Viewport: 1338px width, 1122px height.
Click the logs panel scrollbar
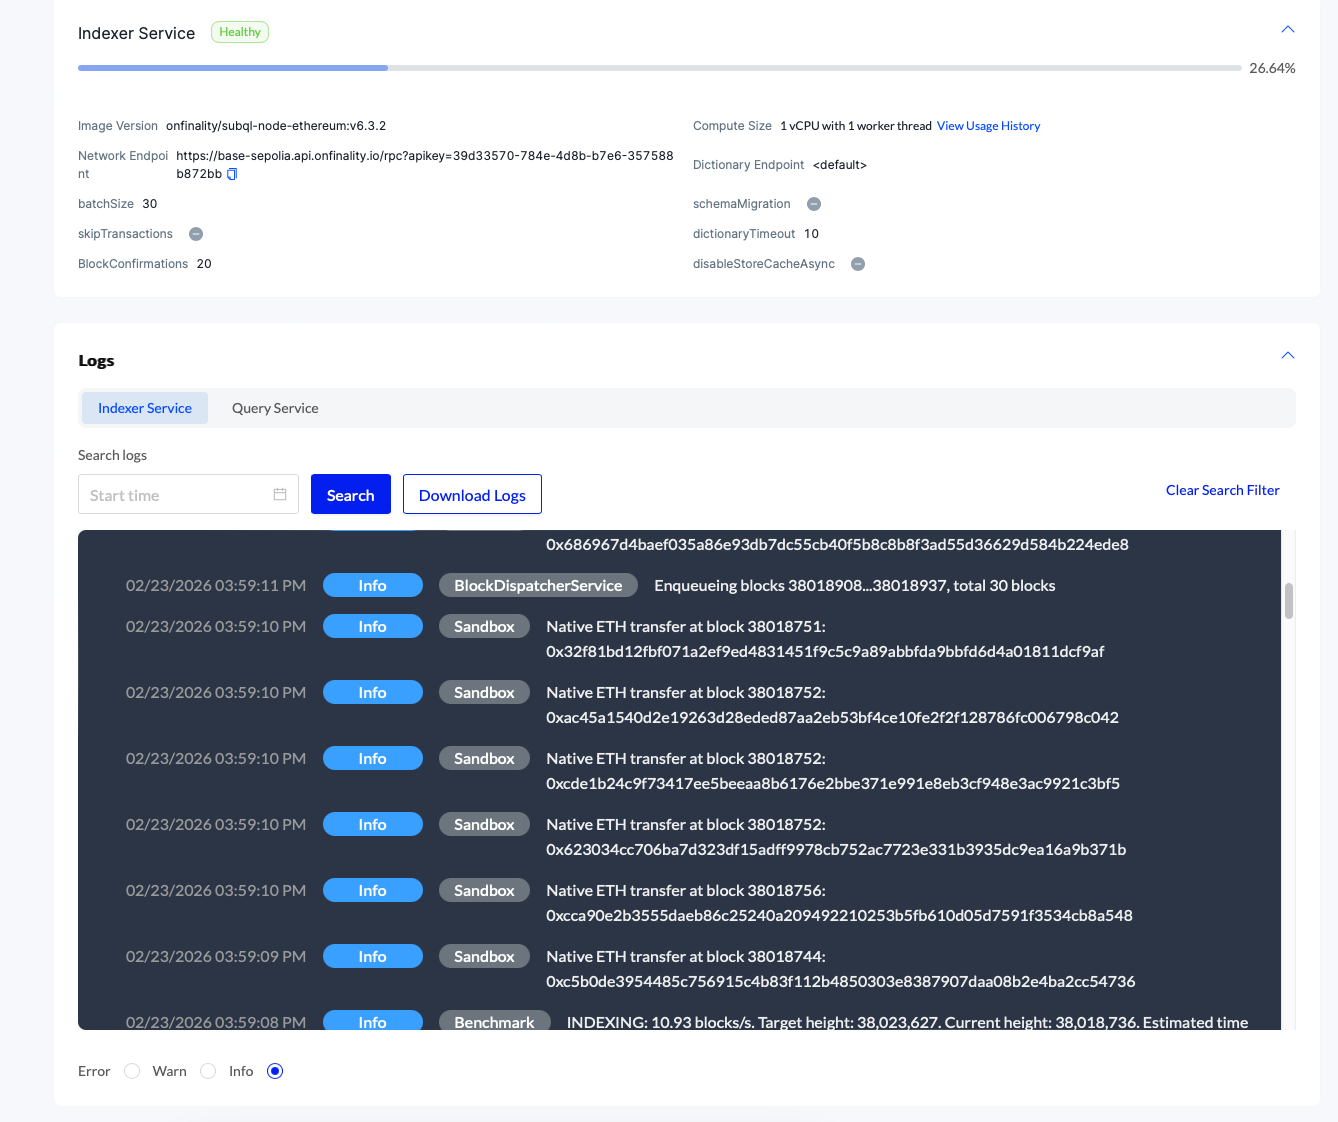tap(1289, 601)
